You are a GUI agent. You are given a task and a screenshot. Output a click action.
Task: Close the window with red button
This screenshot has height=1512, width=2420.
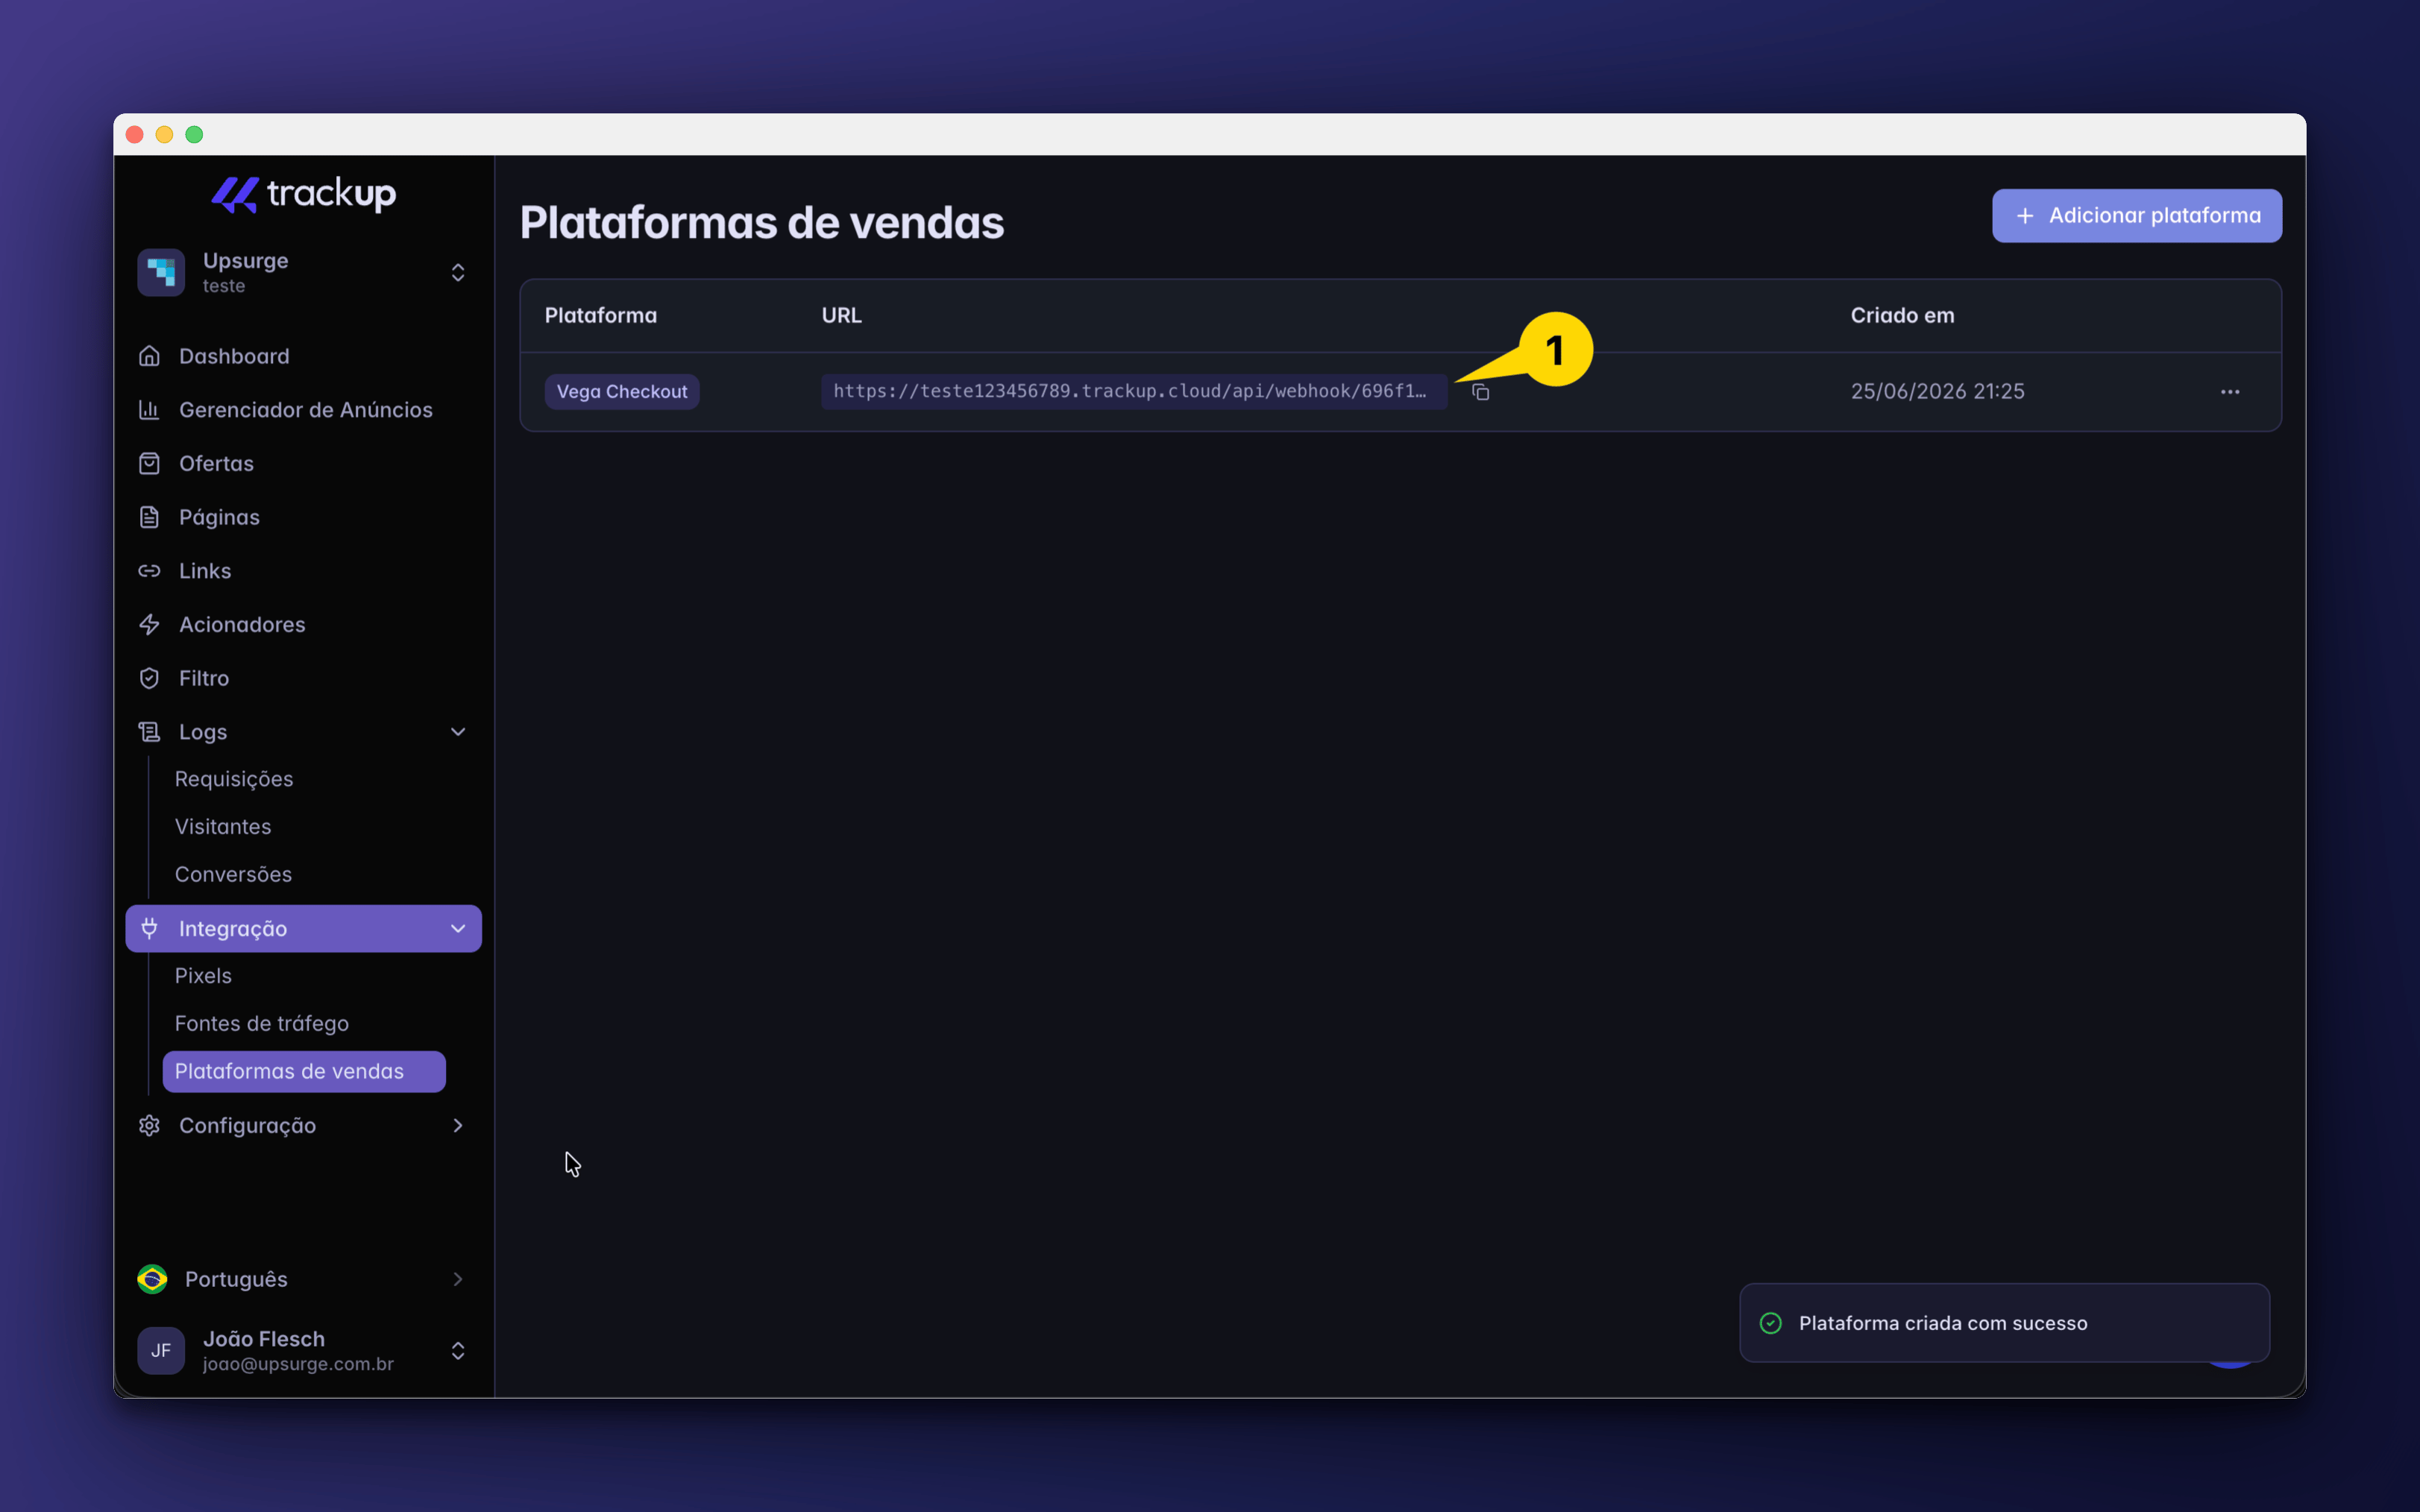tap(135, 134)
